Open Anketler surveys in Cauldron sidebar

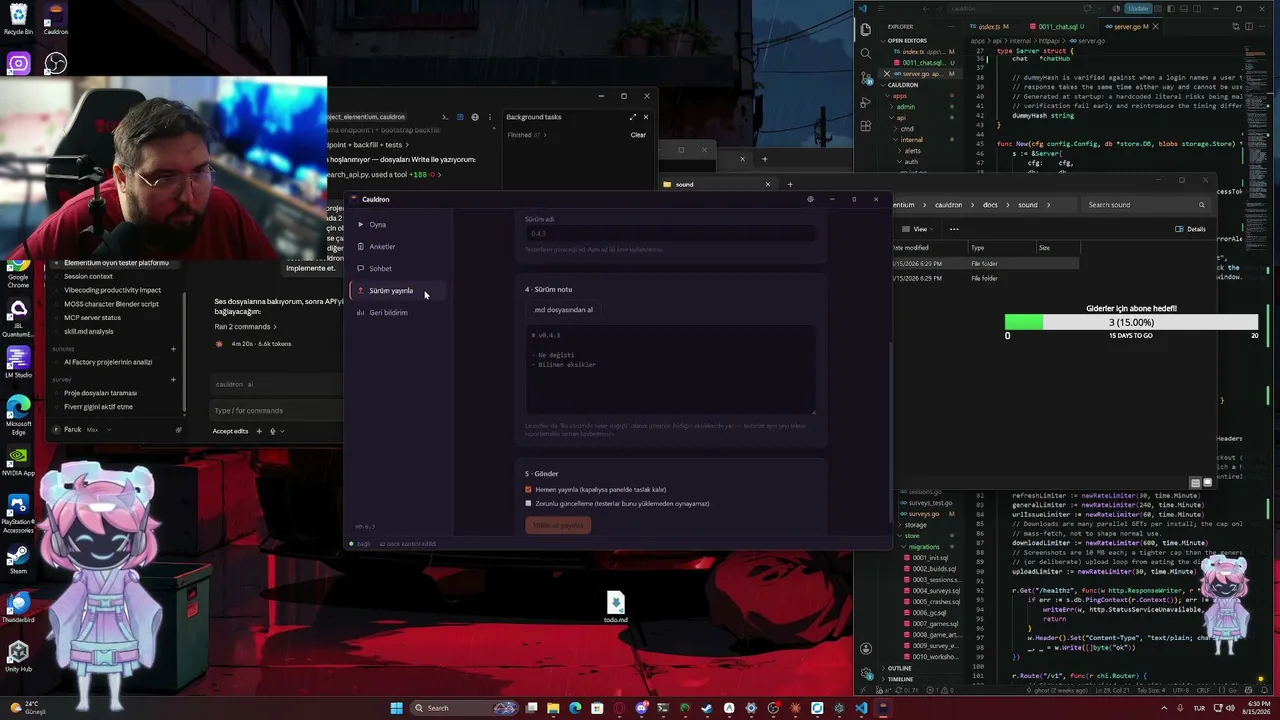tap(400, 246)
